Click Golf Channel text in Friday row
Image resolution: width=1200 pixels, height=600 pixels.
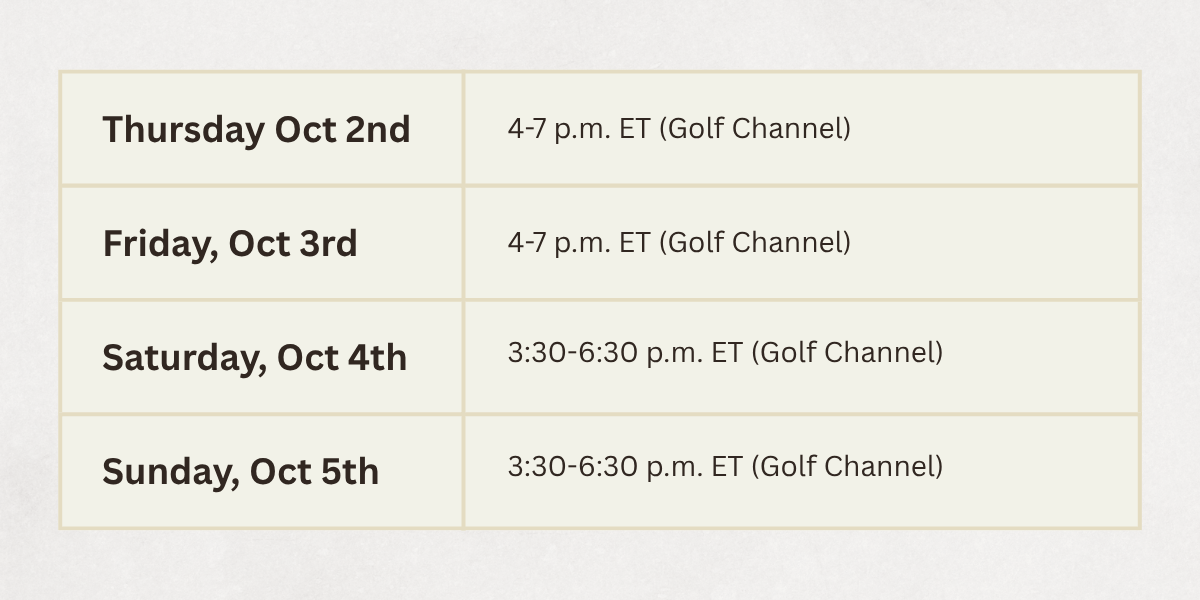[755, 243]
